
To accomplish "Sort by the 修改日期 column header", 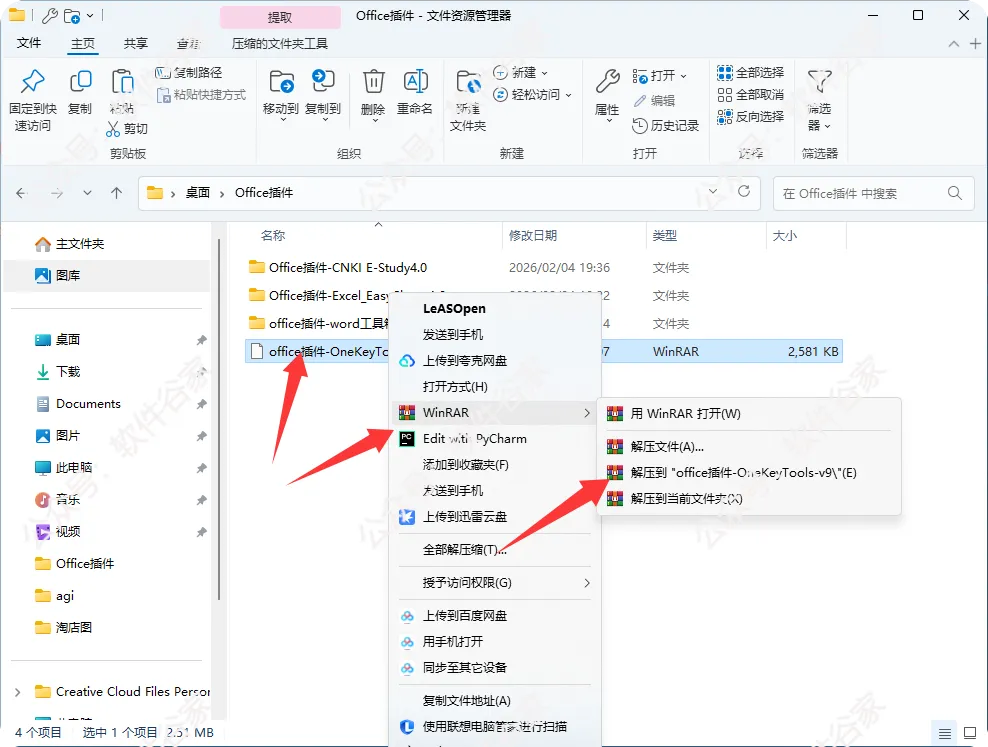I will 533,236.
